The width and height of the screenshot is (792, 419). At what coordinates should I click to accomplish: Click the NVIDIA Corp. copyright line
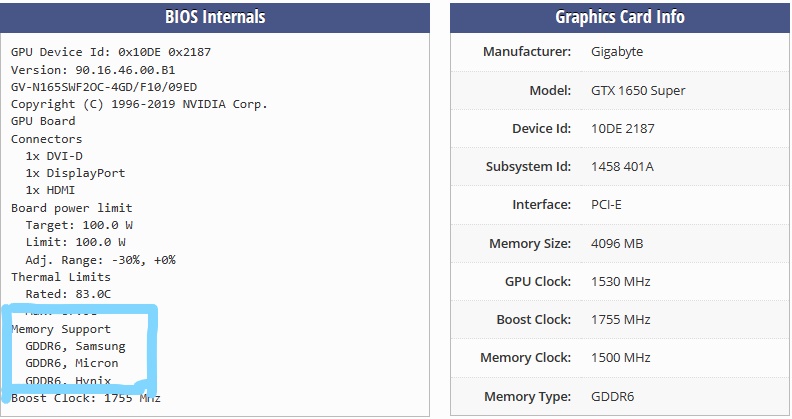(x=139, y=104)
